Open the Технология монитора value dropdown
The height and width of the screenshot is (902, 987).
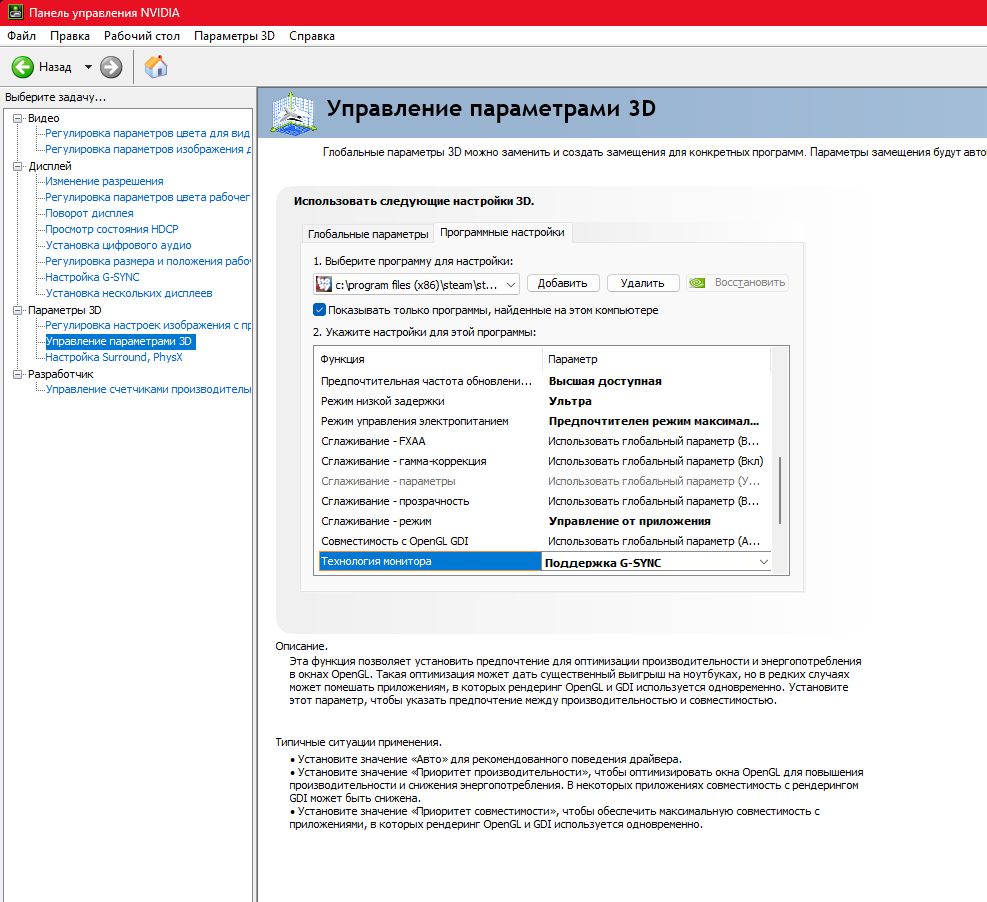coord(764,562)
